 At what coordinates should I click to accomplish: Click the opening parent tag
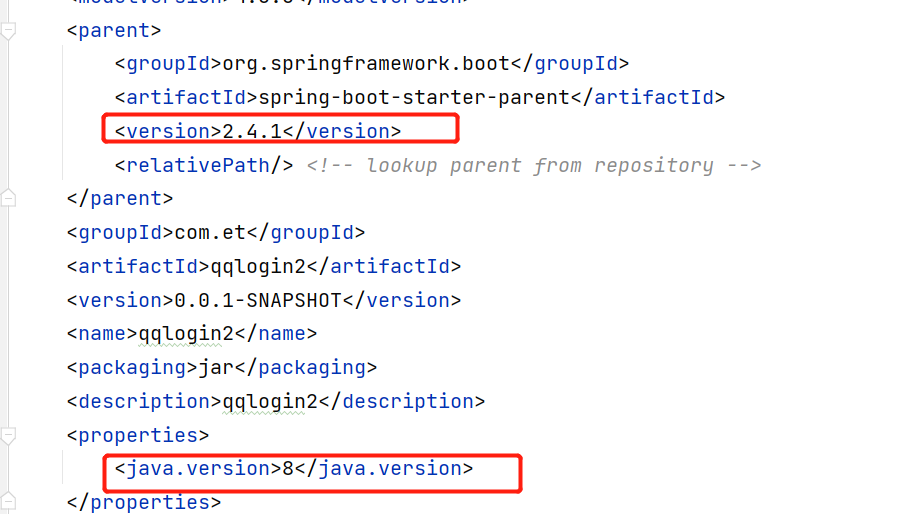pos(114,31)
